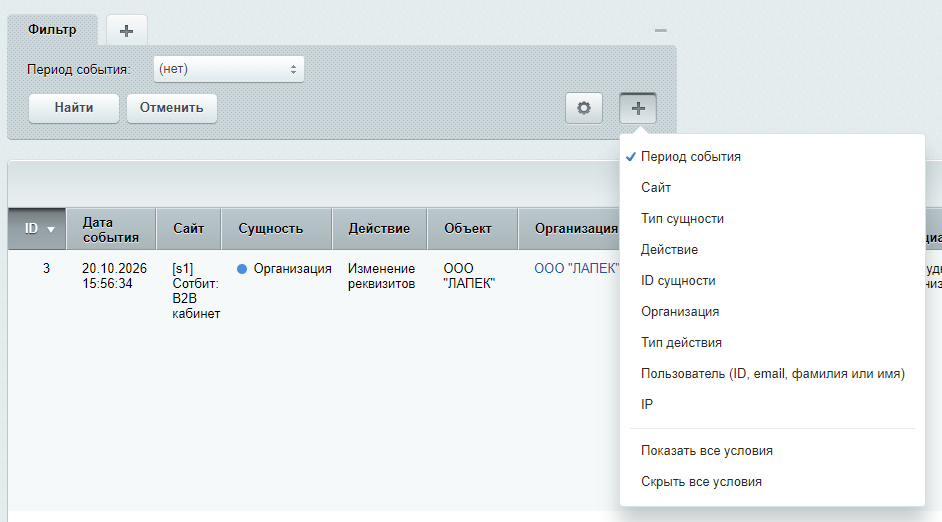Select Тип сущности filter condition
The width and height of the screenshot is (942, 522).
[x=772, y=219]
